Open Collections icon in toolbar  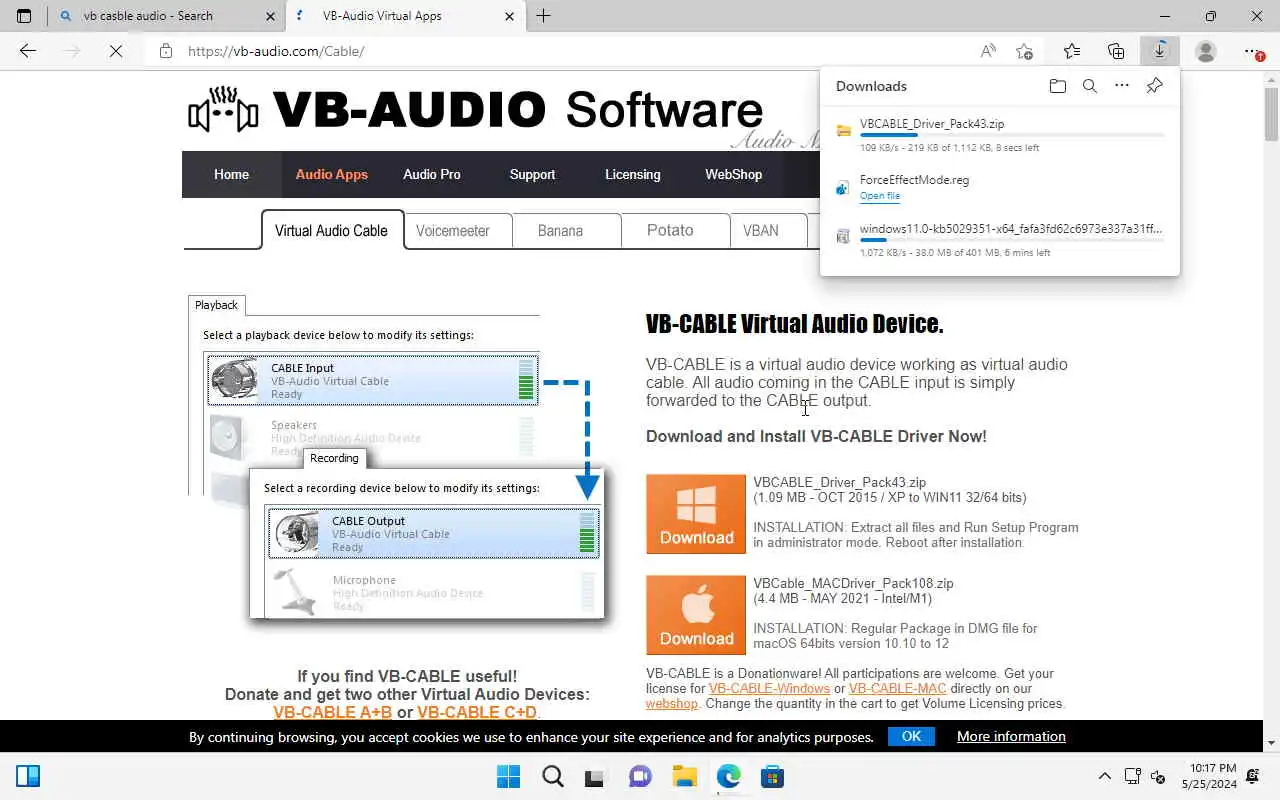click(x=1116, y=51)
